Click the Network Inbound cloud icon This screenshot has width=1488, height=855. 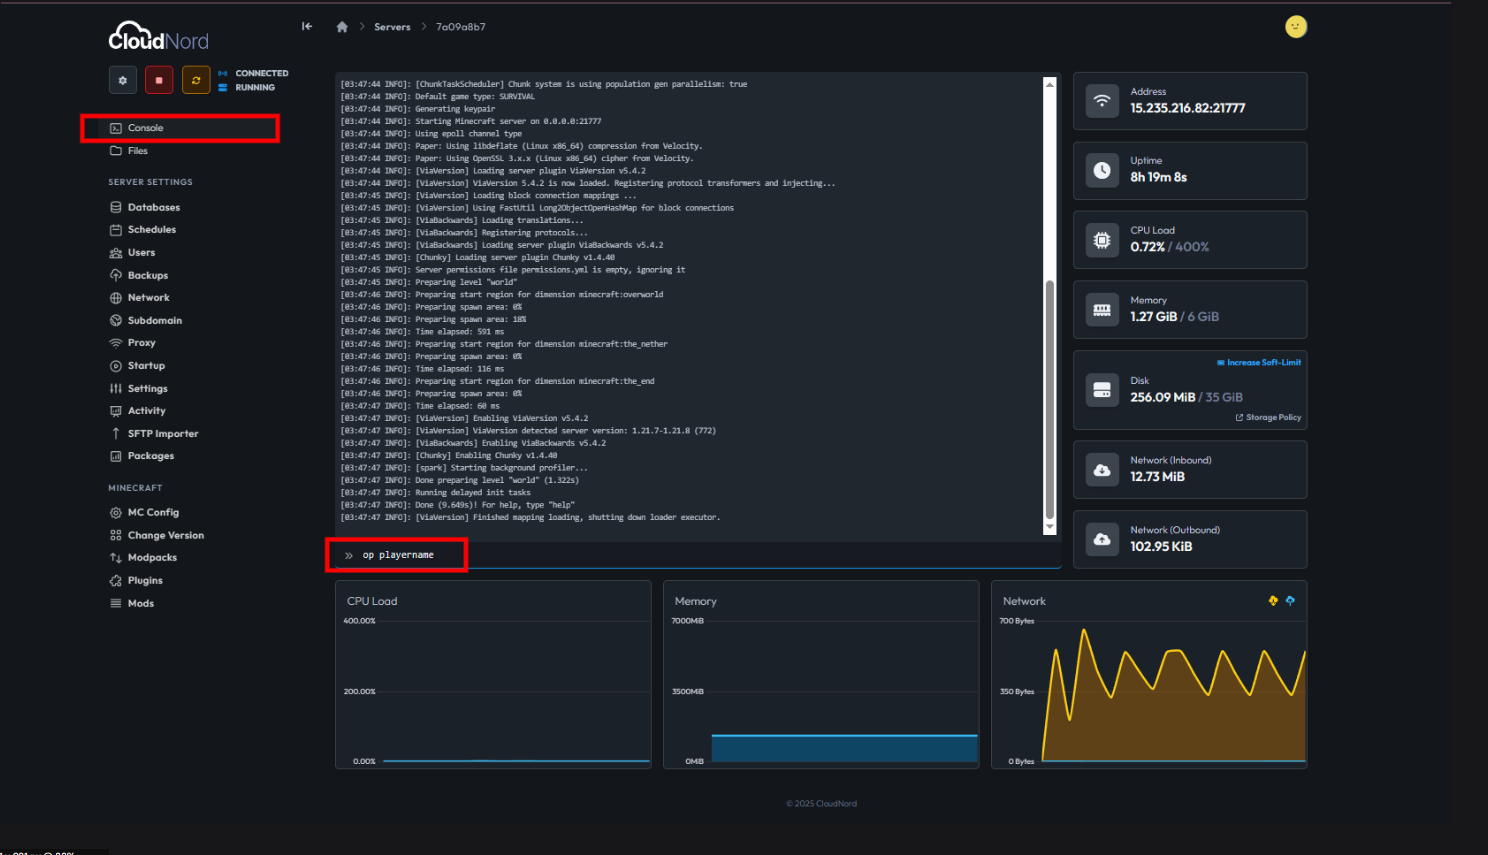point(1102,470)
